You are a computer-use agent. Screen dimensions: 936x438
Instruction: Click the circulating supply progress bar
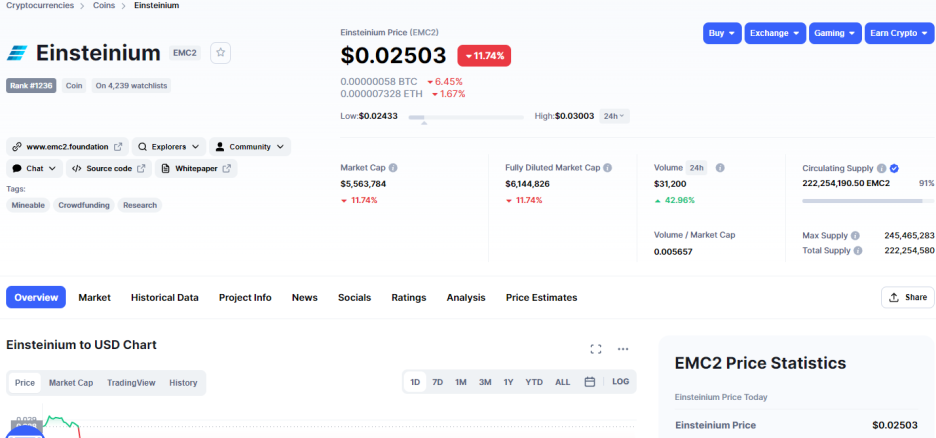[x=869, y=201]
